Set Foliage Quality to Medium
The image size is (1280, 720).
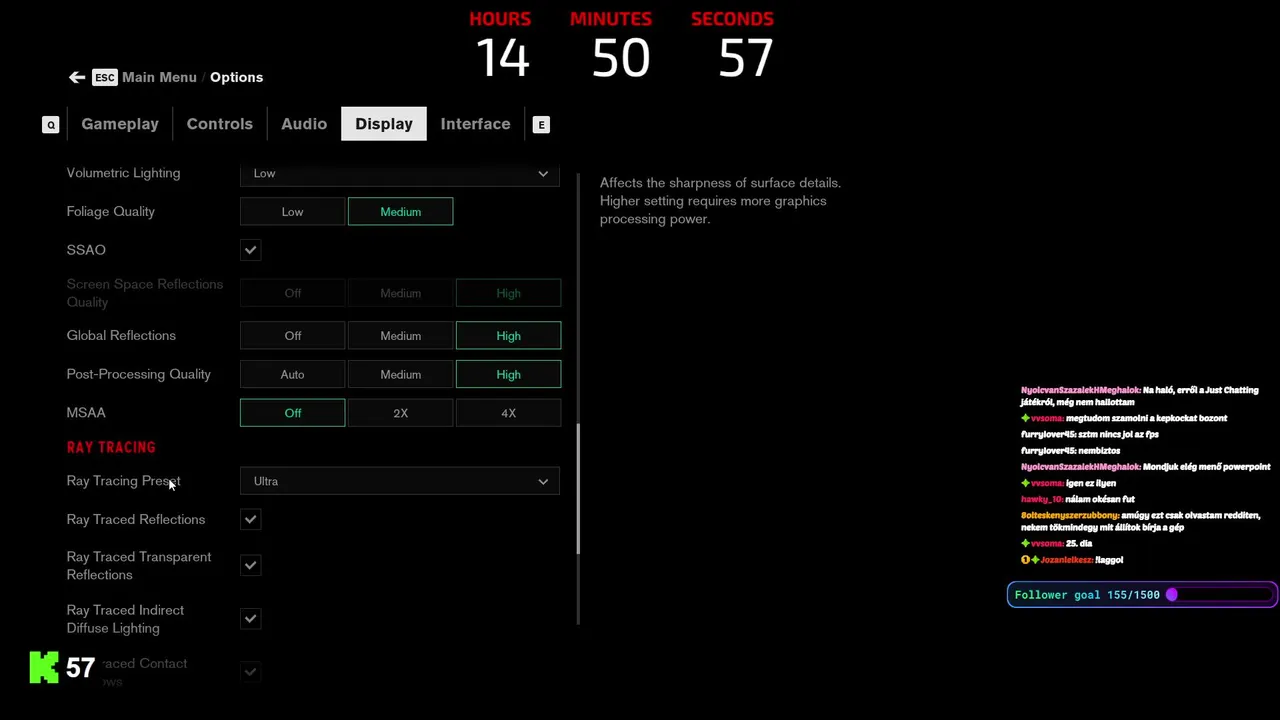[400, 212]
